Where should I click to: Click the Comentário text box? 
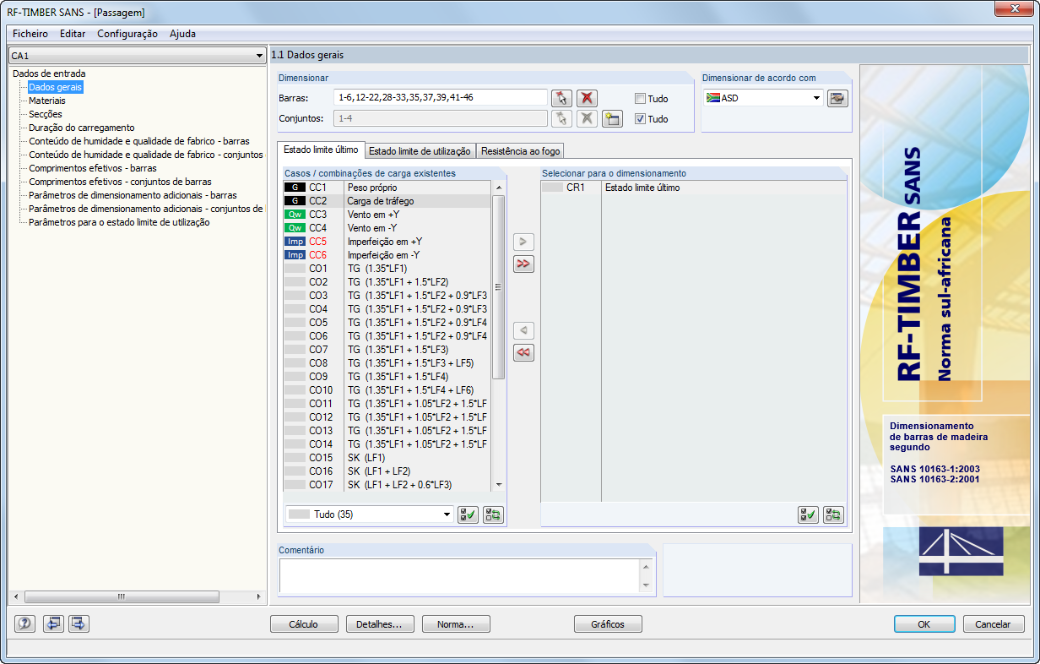point(460,576)
